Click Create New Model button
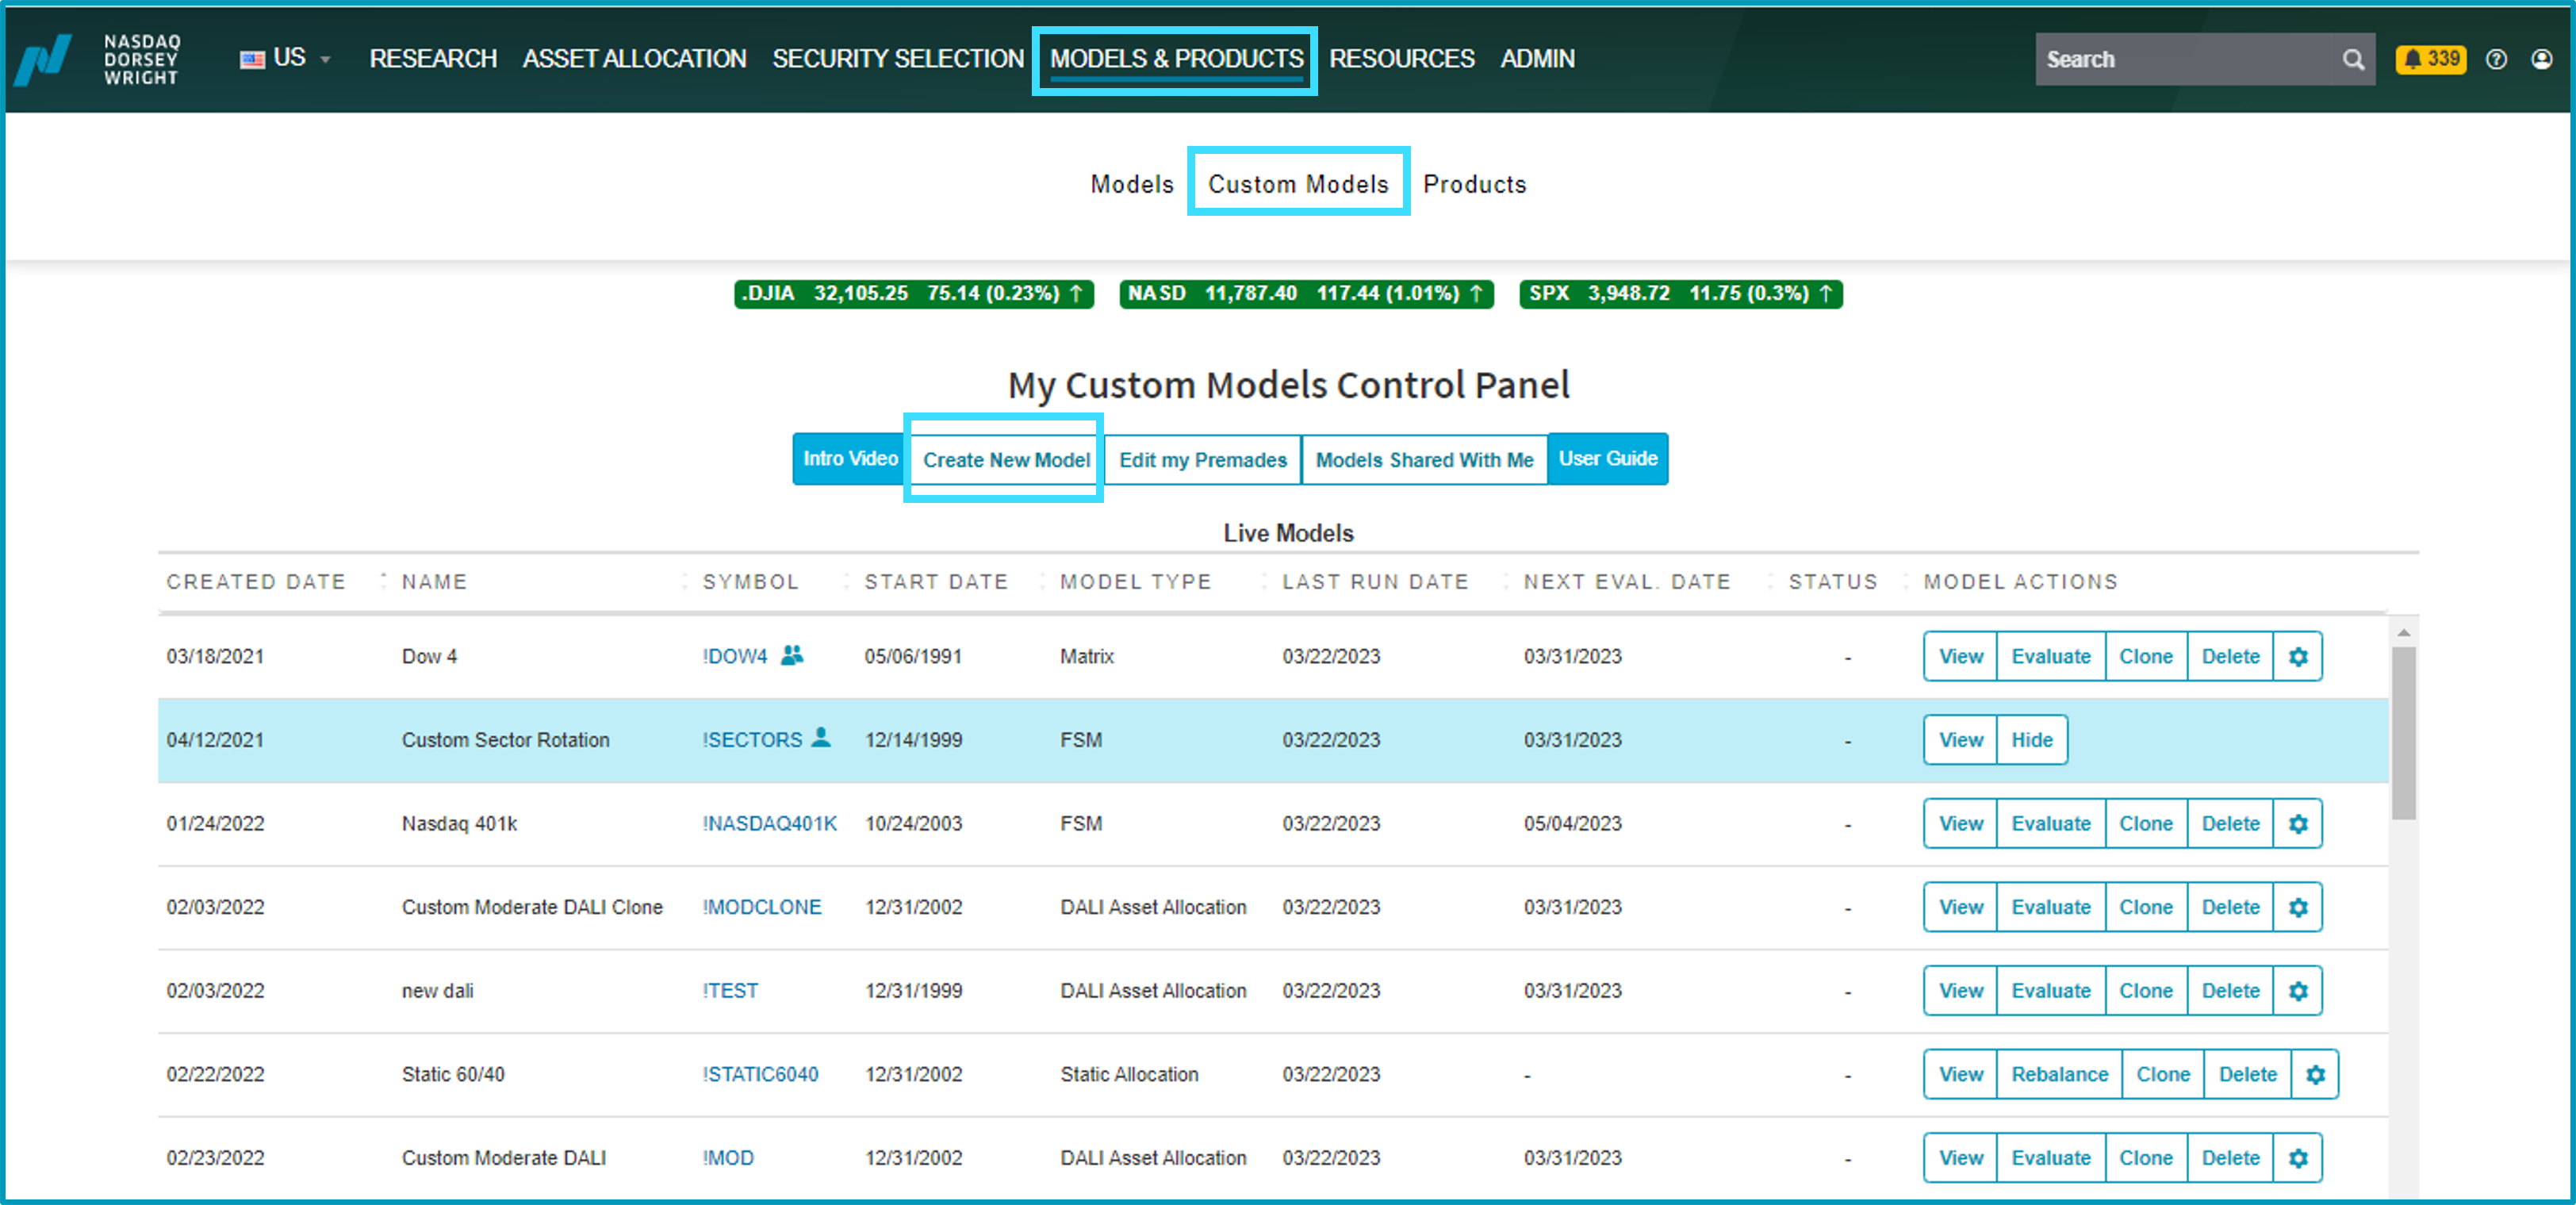This screenshot has width=2576, height=1205. pyautogui.click(x=1006, y=460)
